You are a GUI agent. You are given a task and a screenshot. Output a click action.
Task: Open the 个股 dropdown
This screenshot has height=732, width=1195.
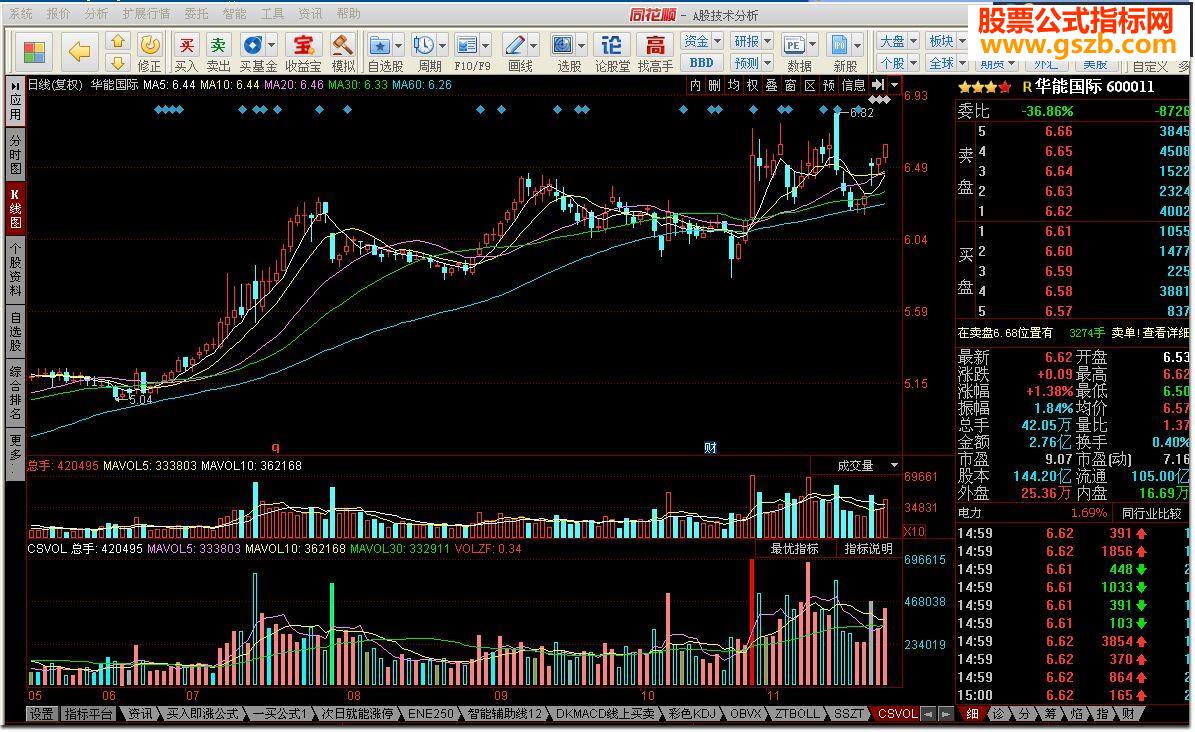[x=898, y=63]
